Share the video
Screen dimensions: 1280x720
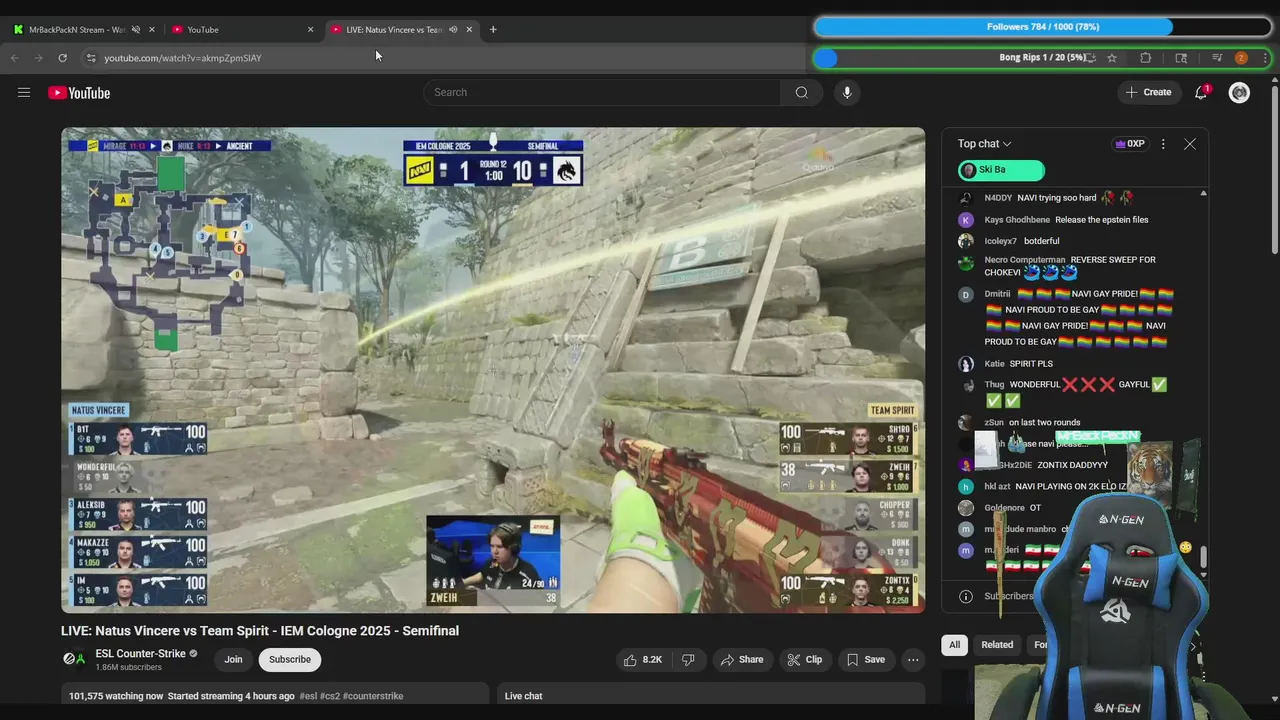coord(742,660)
